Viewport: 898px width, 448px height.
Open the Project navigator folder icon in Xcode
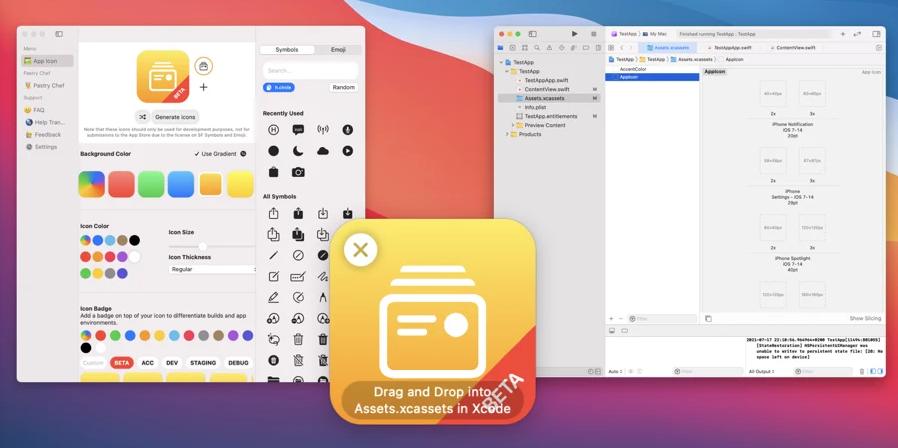click(501, 48)
